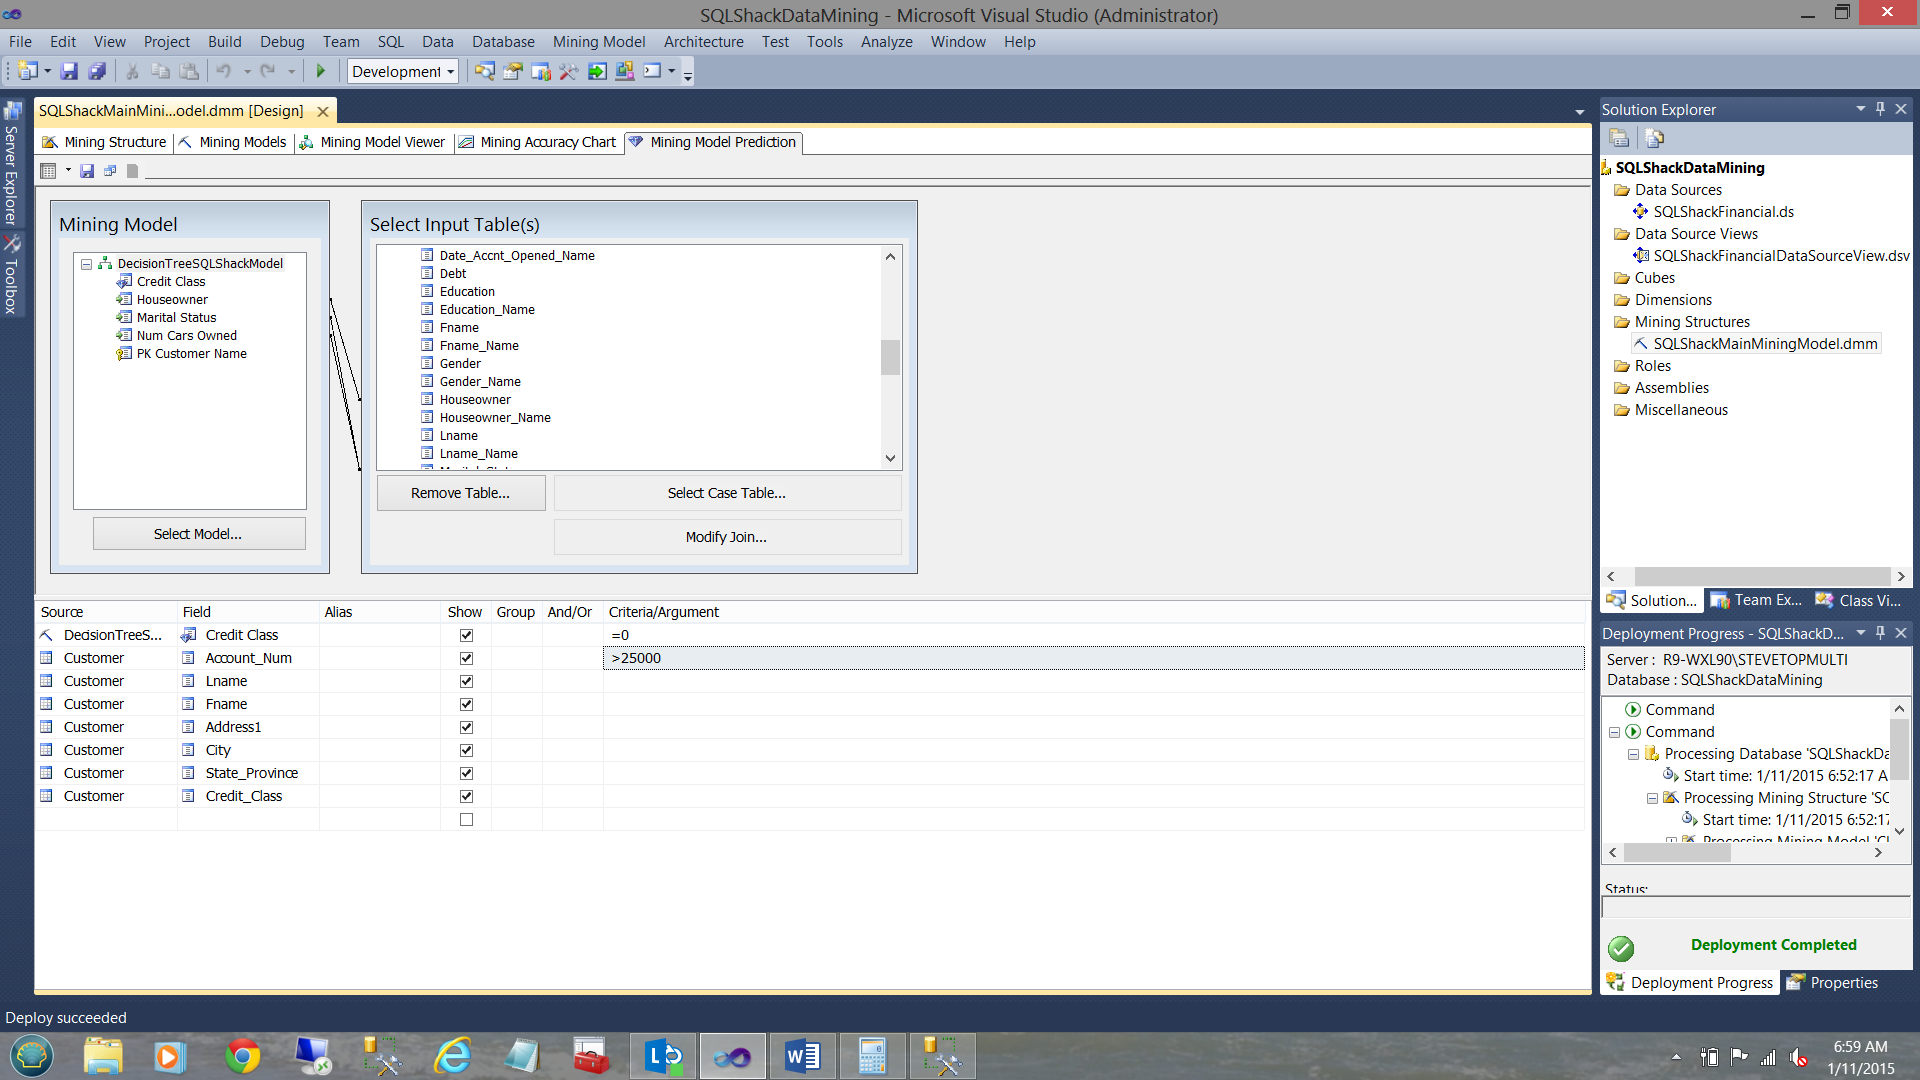
Task: Save the prediction query with the designer's disk icon
Action: (87, 171)
